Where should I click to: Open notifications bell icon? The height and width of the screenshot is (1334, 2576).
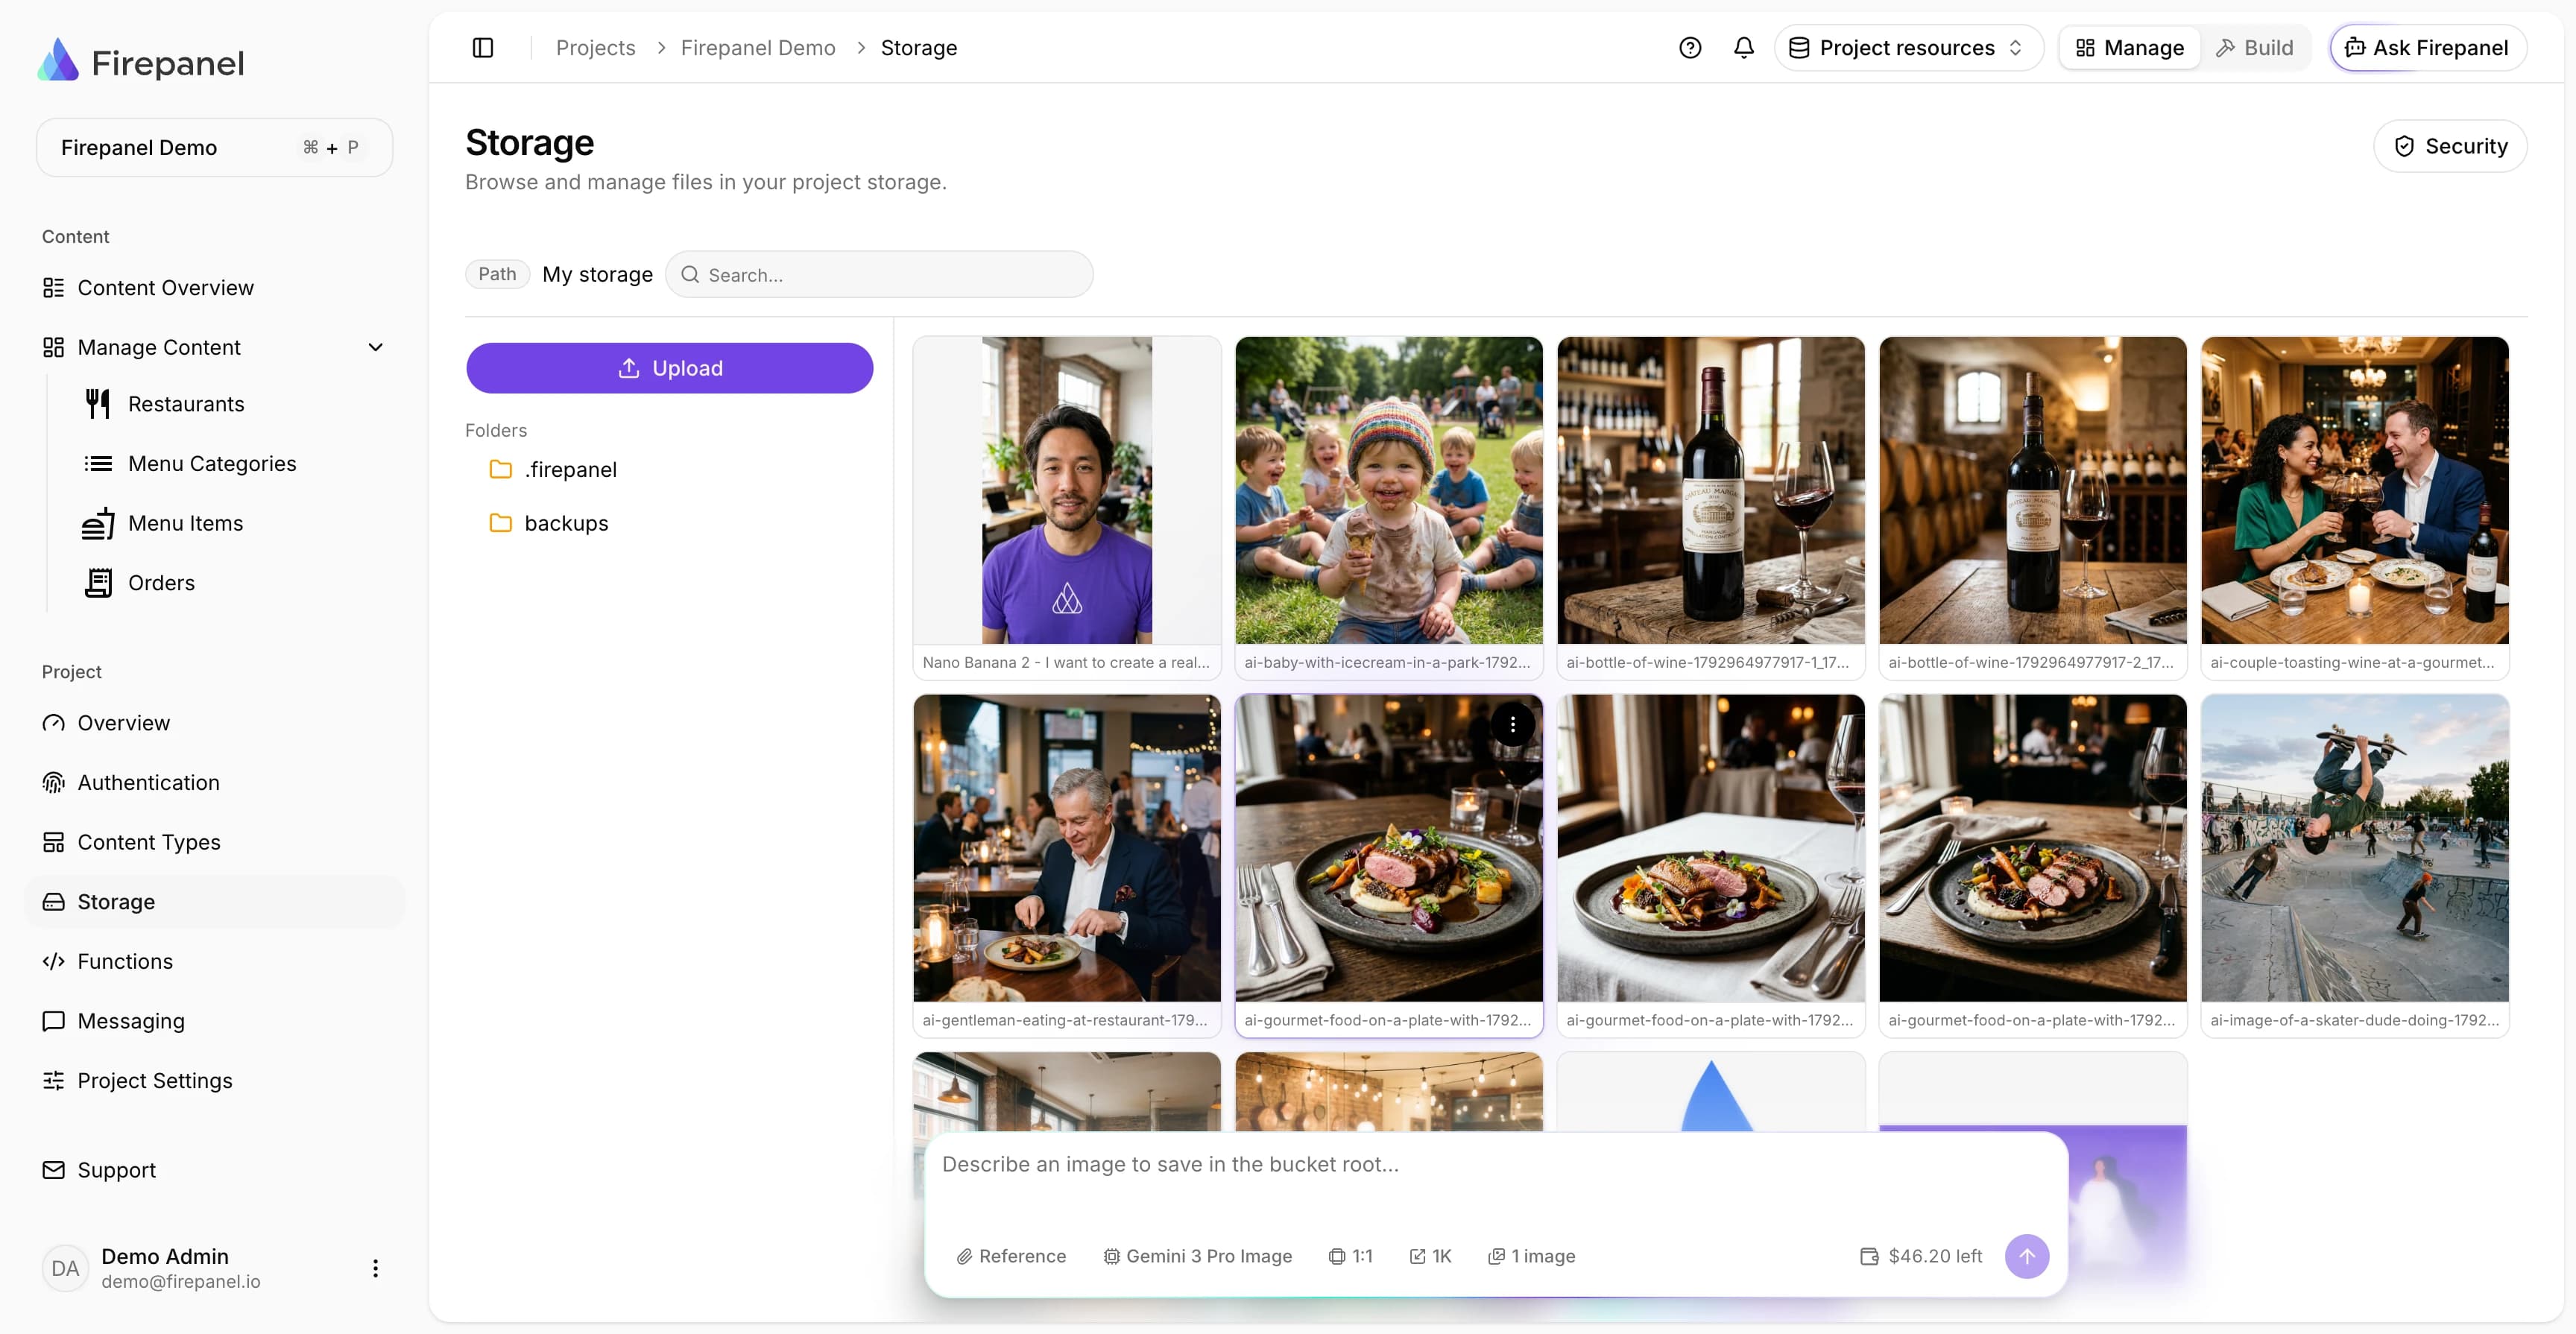[1744, 48]
